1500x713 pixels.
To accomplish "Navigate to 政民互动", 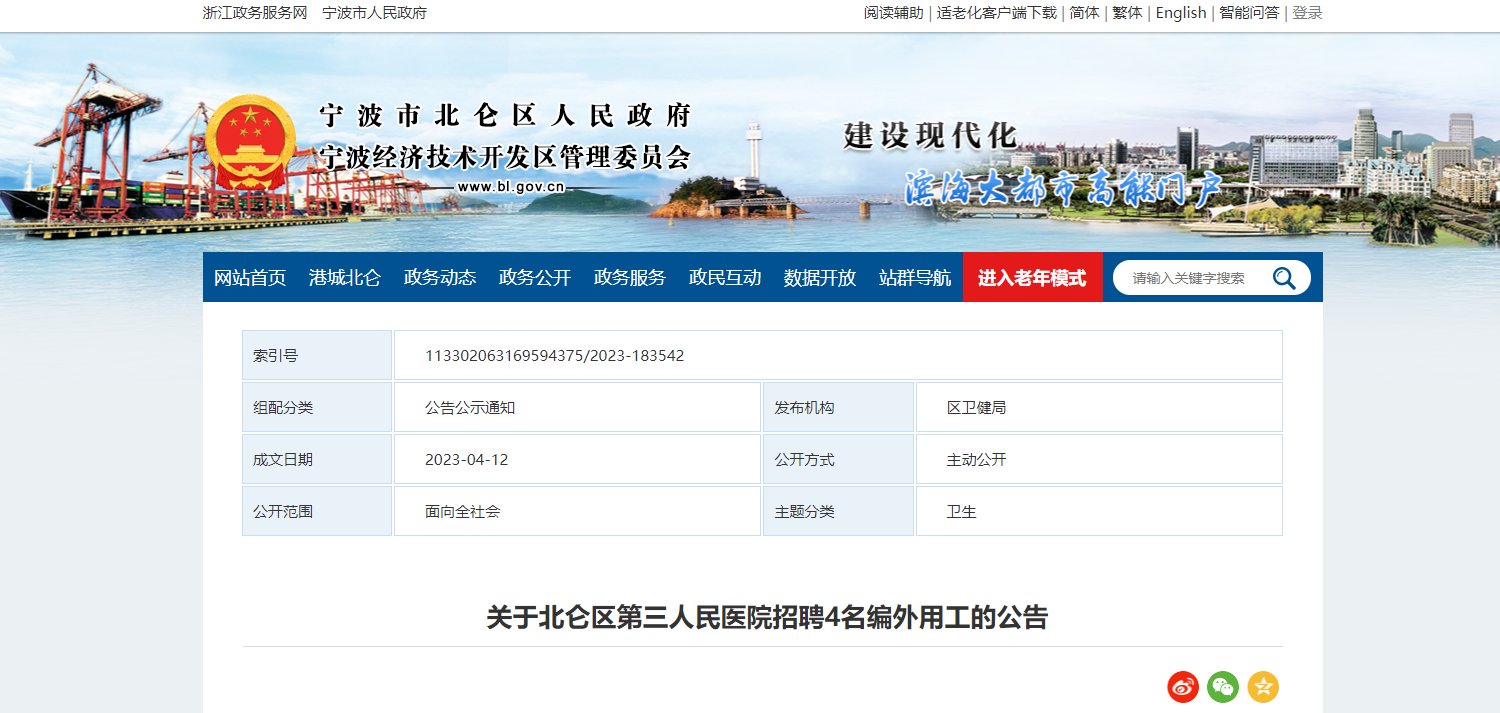I will (725, 278).
